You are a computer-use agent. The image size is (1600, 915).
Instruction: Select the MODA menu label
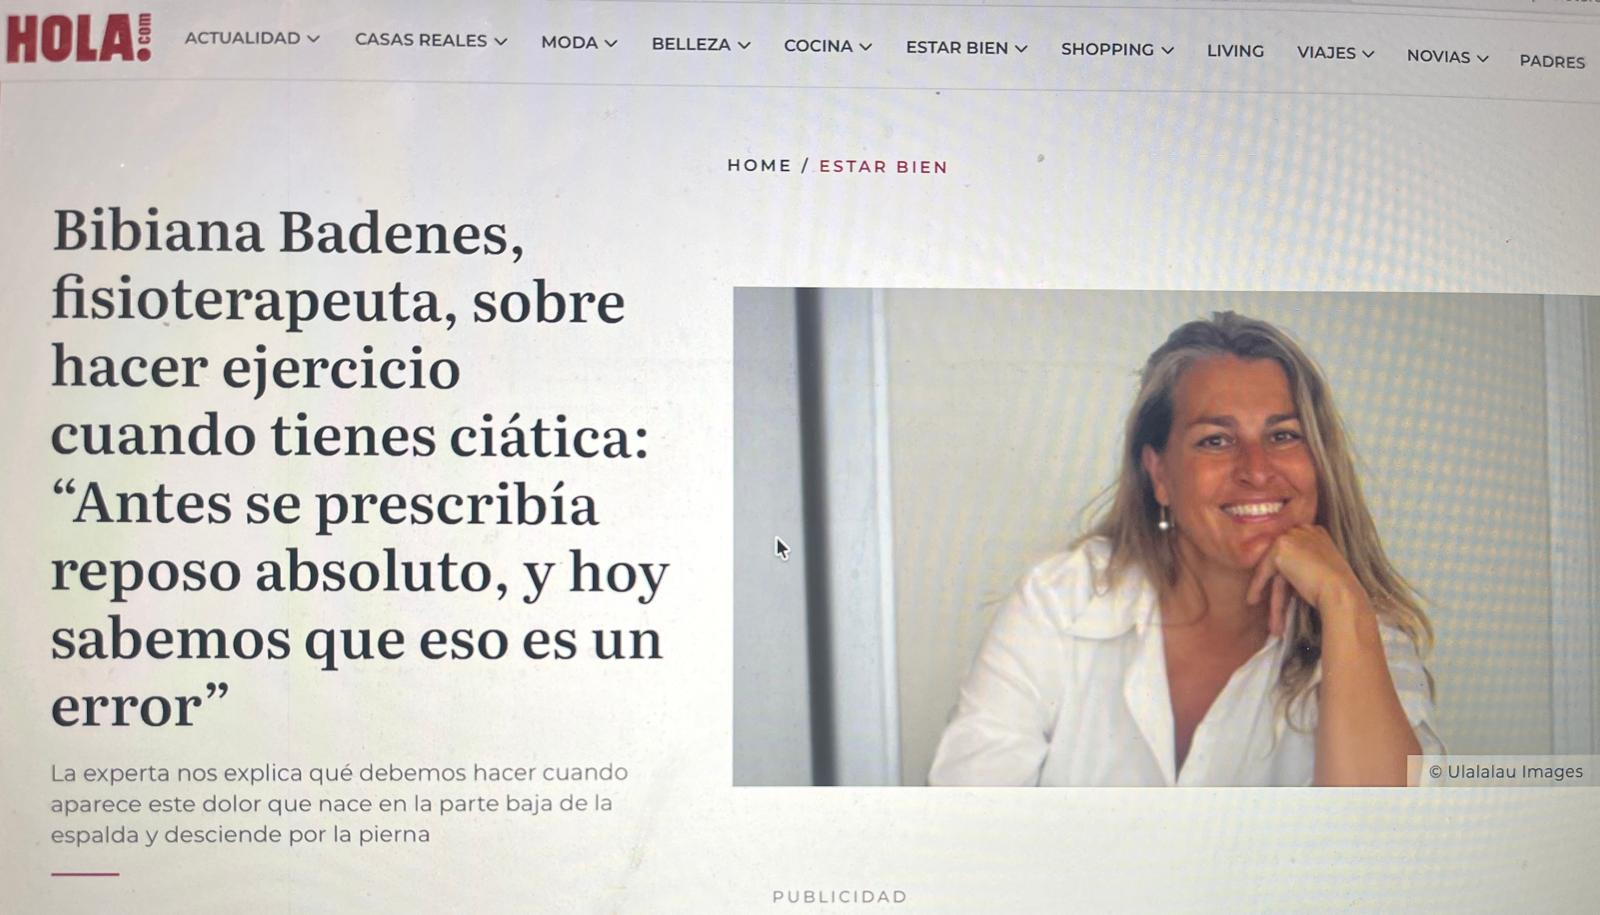[569, 43]
